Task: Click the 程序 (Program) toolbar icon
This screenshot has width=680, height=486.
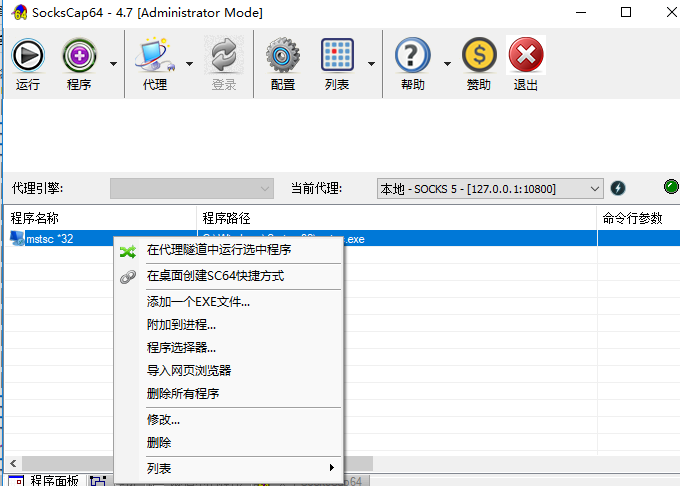Action: point(79,56)
